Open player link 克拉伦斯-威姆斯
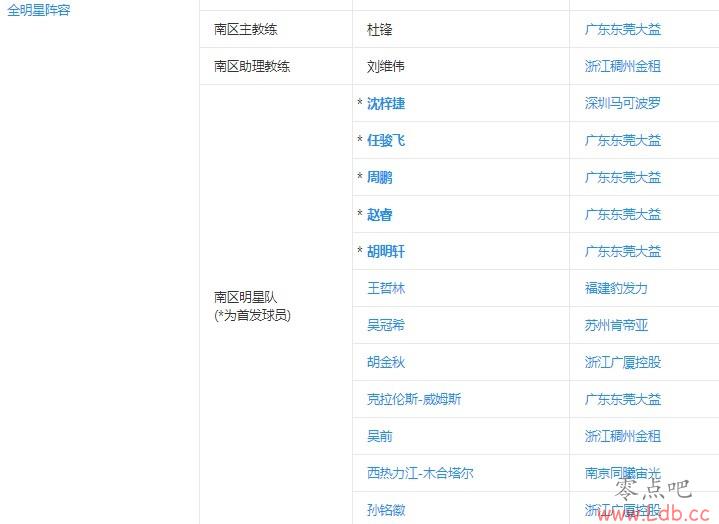 (414, 399)
